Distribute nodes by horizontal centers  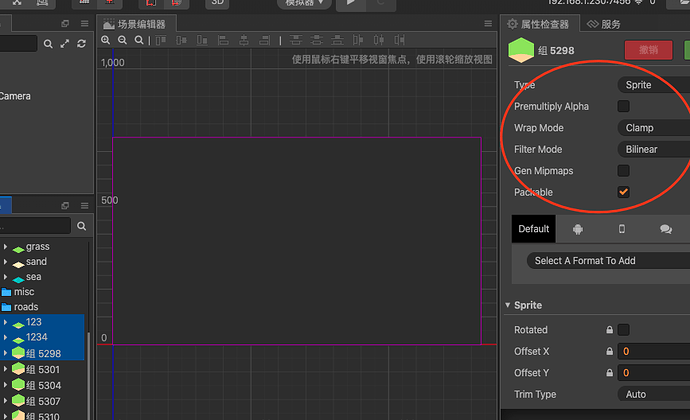(378, 41)
